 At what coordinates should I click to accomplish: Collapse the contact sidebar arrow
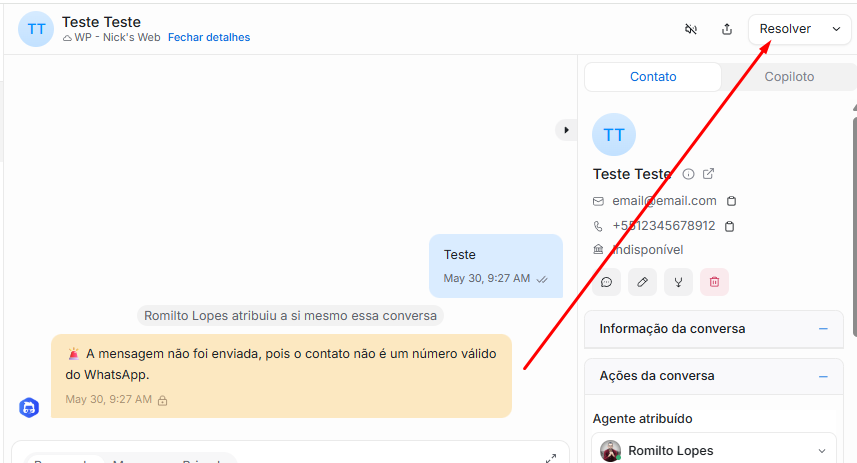[566, 130]
